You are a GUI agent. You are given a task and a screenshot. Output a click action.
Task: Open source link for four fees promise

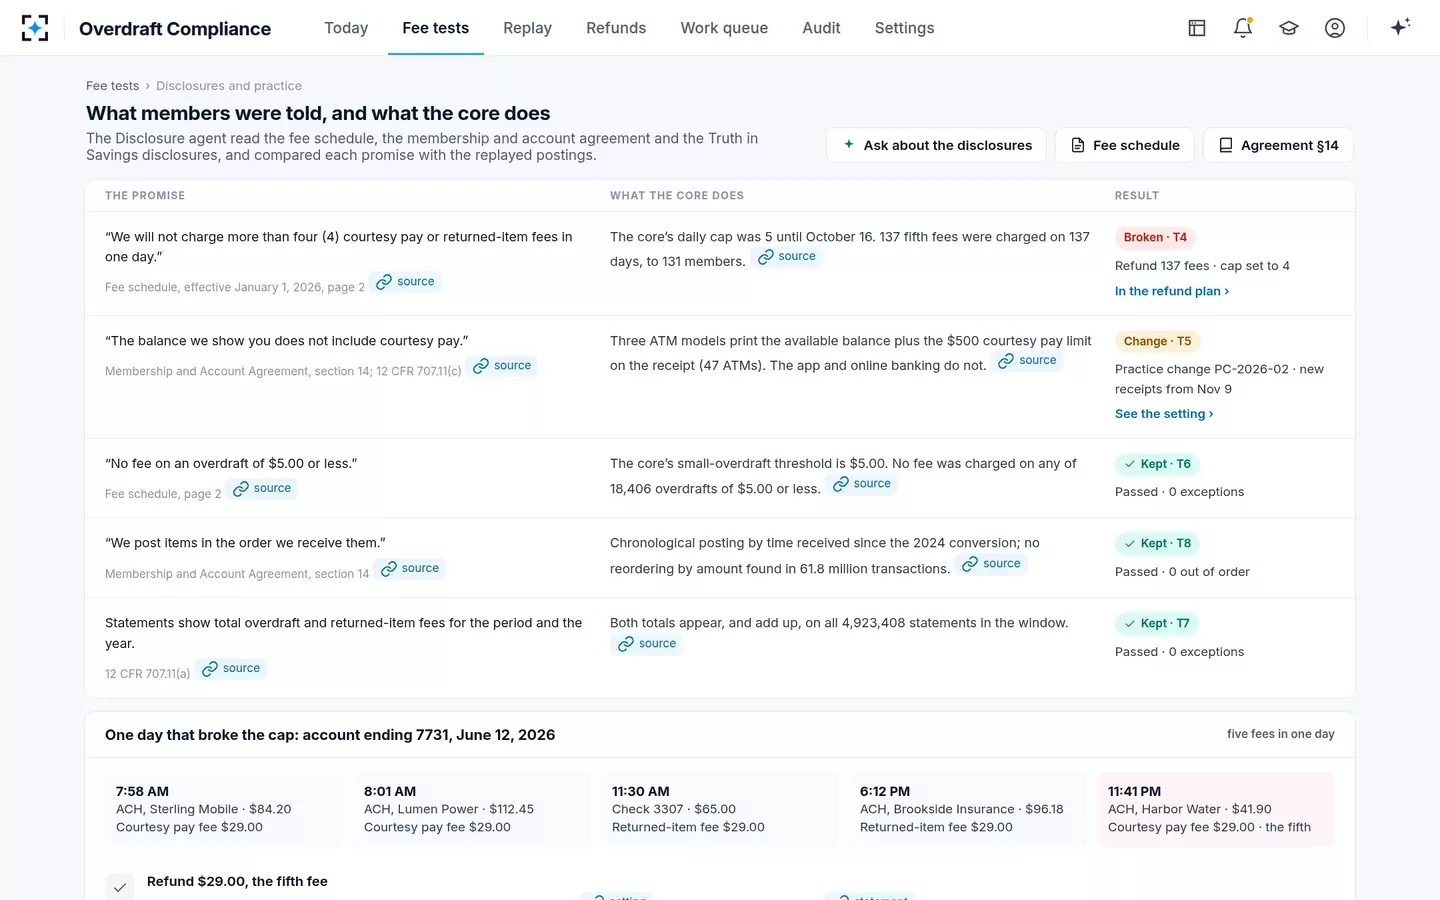[405, 282]
